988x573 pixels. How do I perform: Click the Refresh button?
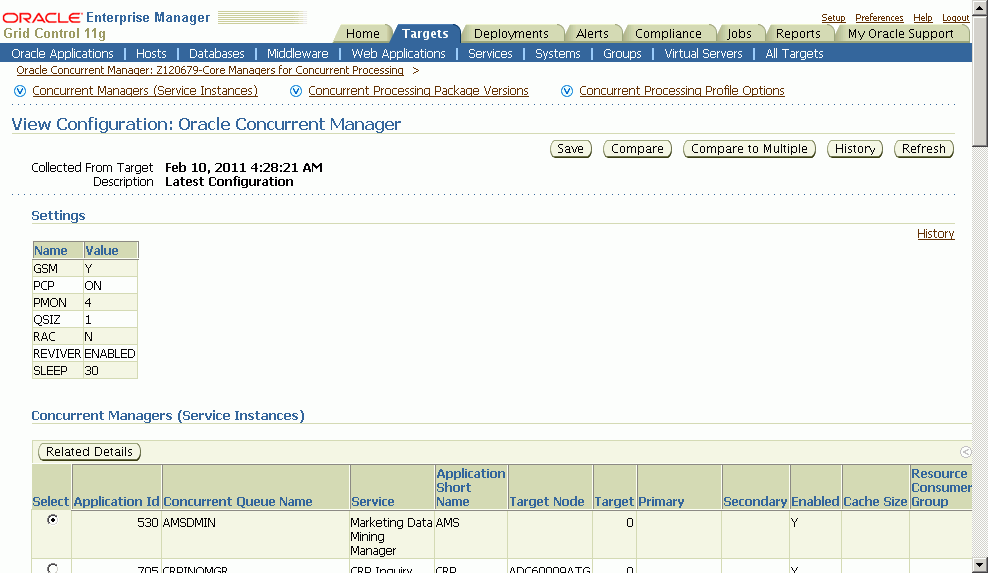point(924,149)
